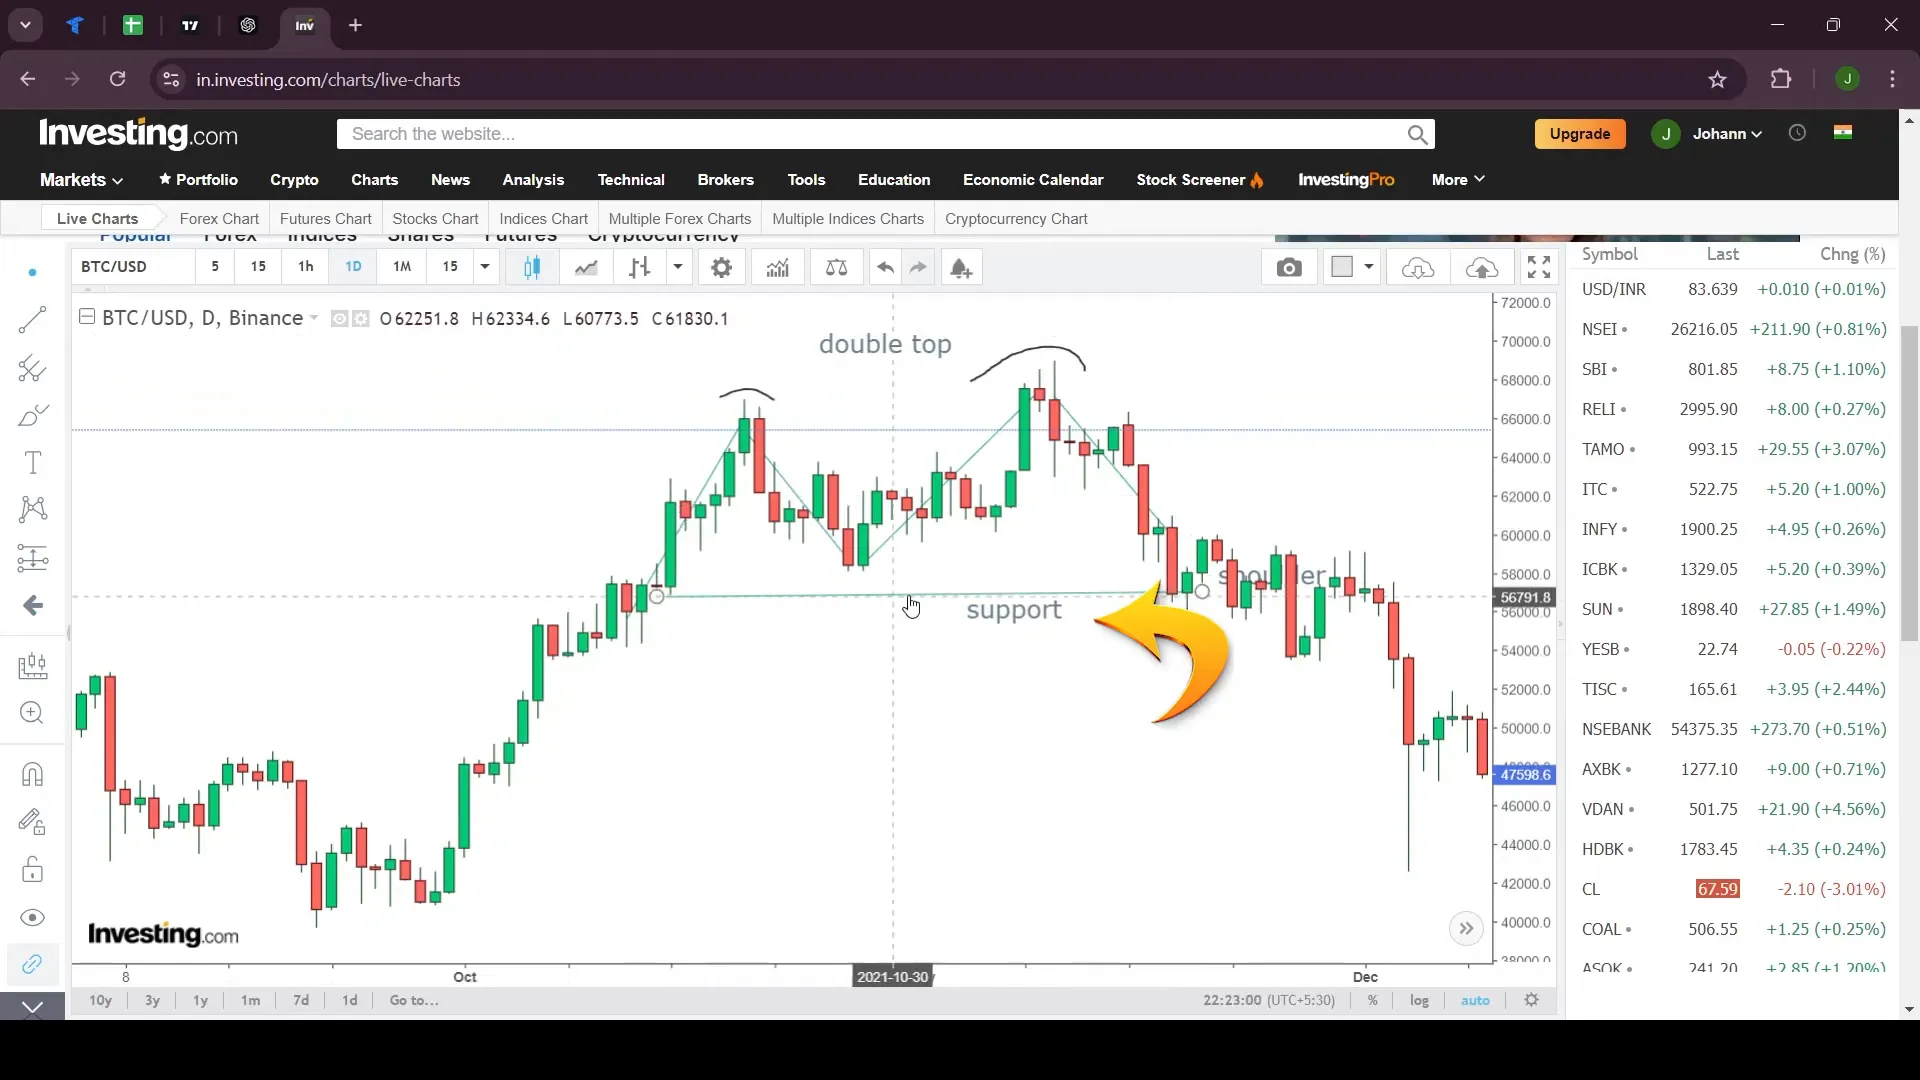Viewport: 1920px width, 1080px height.
Task: Click the indicators/studies icon
Action: 779,268
